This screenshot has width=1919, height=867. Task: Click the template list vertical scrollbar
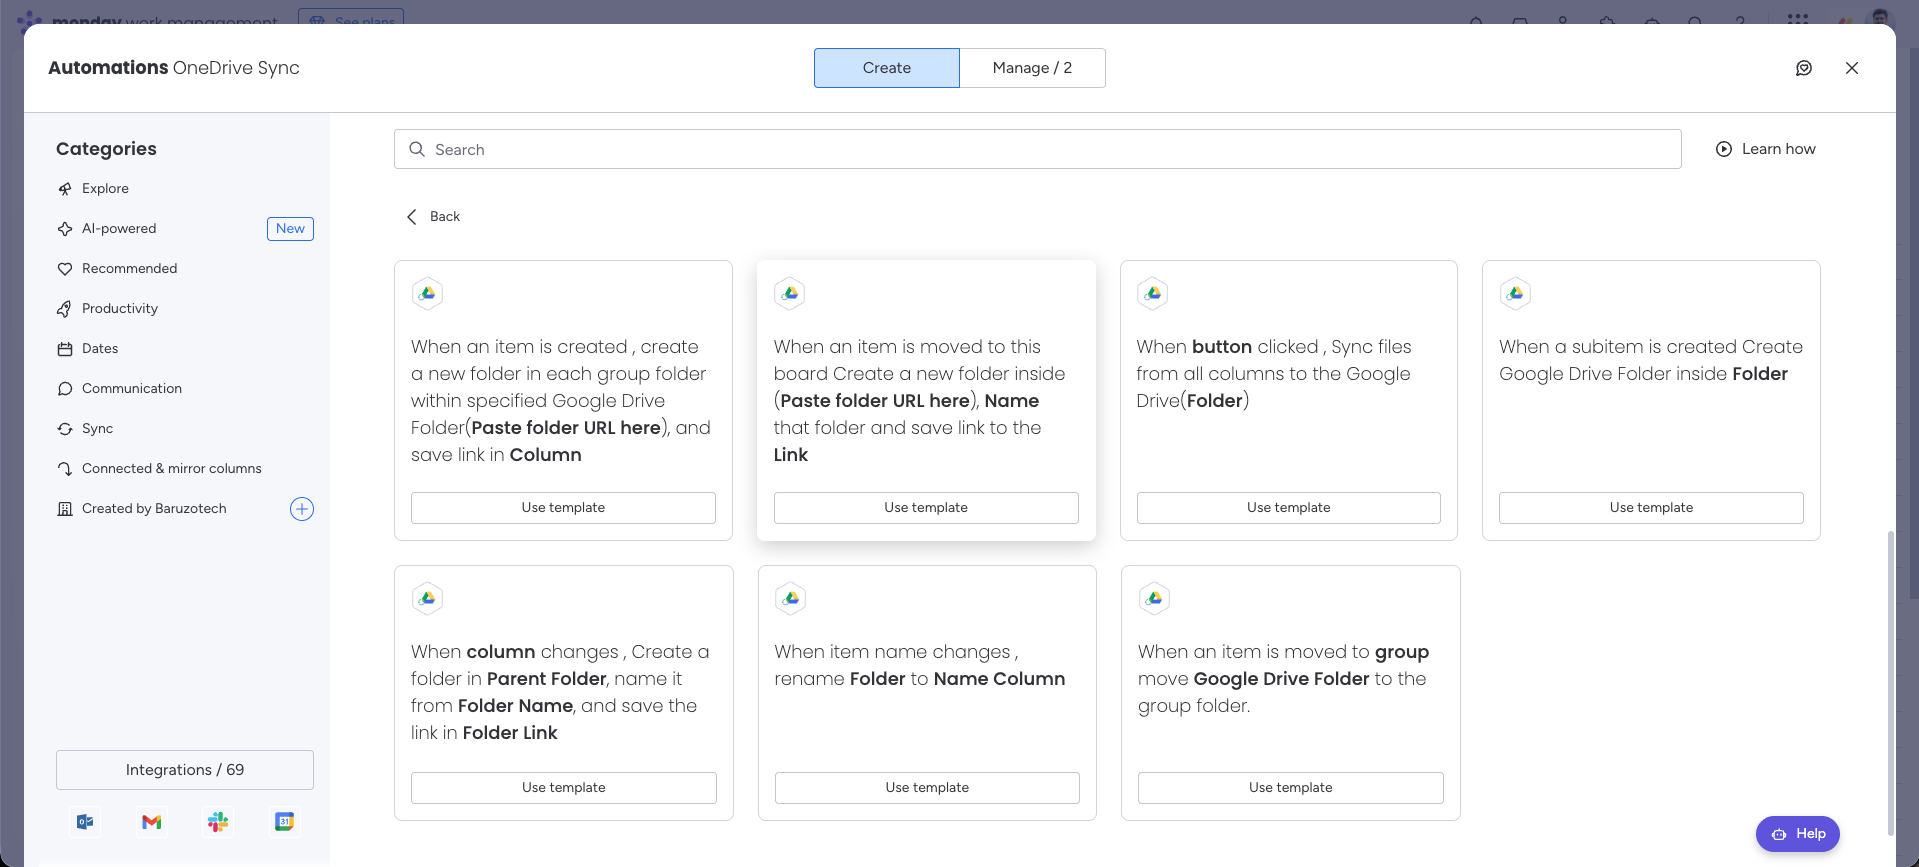1890,682
